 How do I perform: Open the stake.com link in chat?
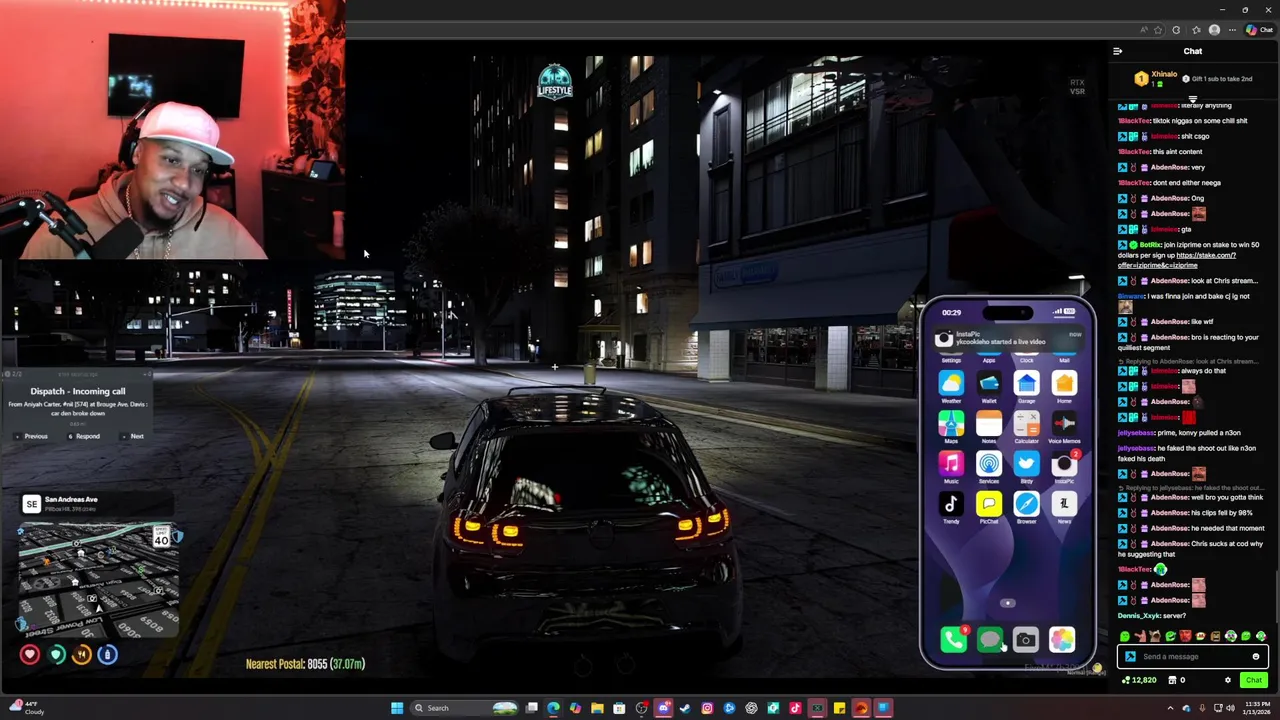(x=1177, y=260)
